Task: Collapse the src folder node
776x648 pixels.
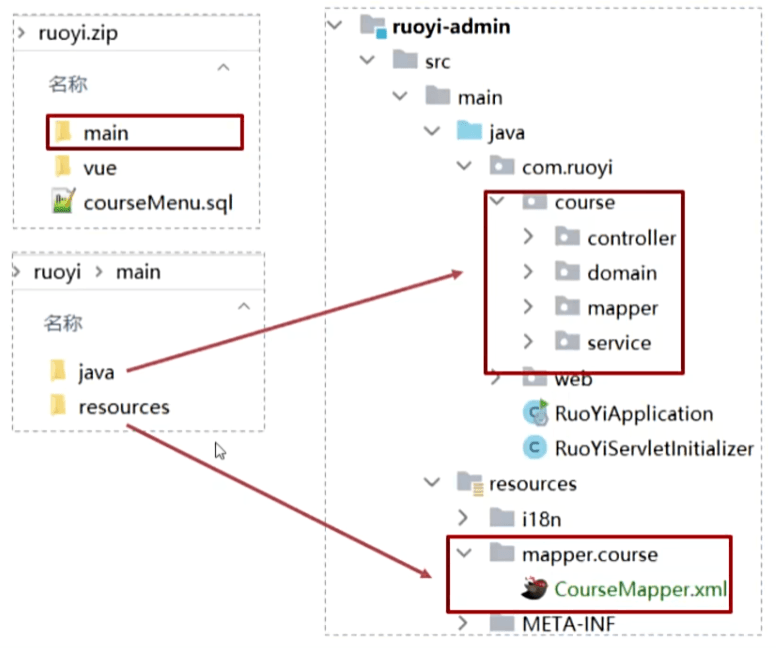Action: click(x=367, y=60)
